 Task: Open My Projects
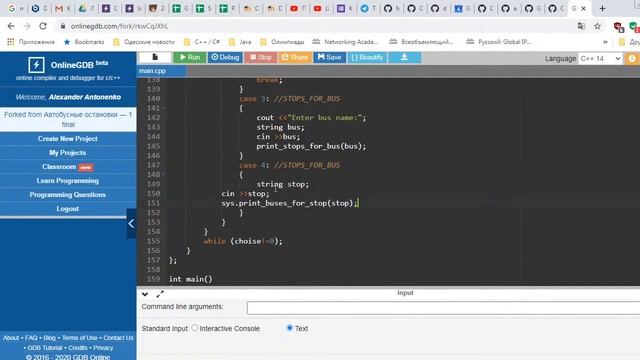tap(68, 152)
